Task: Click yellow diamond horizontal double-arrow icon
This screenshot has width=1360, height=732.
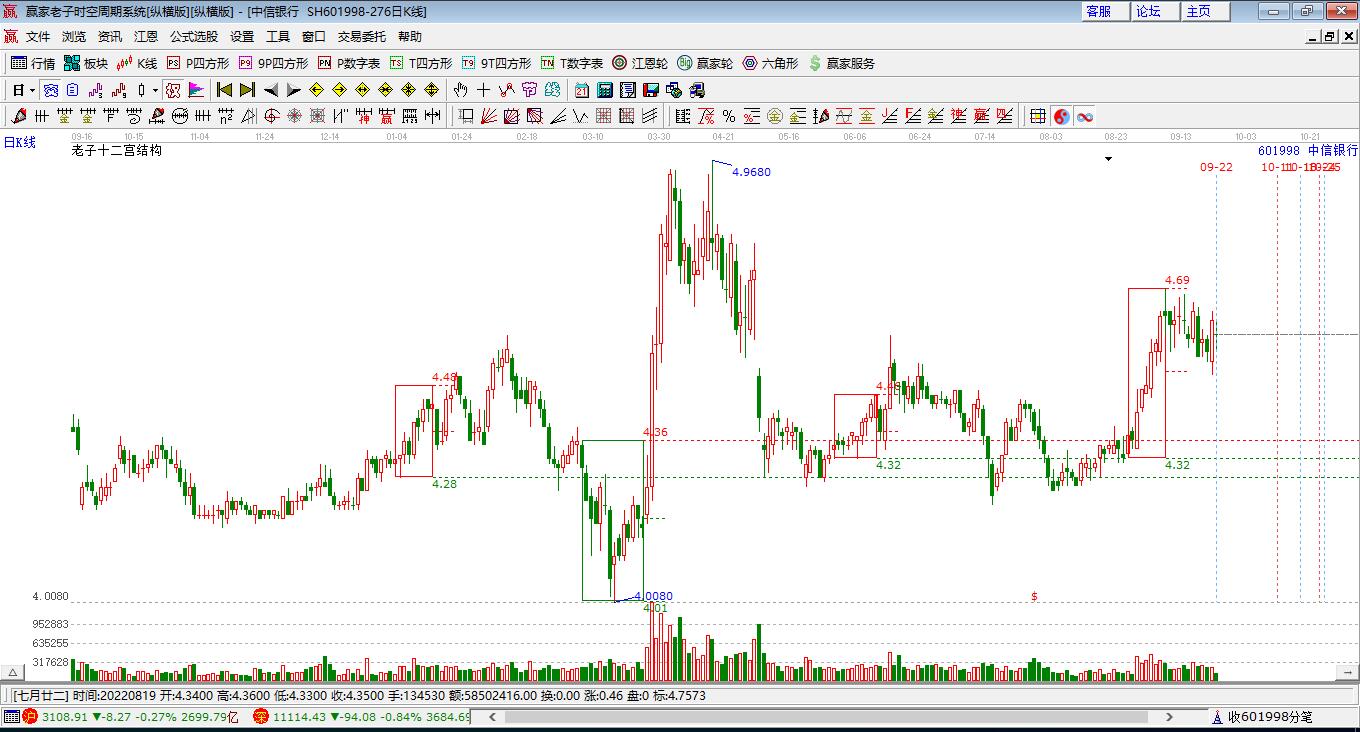Action: pos(362,90)
